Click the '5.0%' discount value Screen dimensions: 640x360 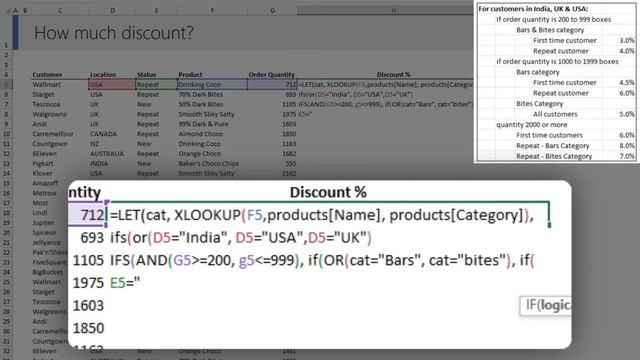pyautogui.click(x=627, y=114)
